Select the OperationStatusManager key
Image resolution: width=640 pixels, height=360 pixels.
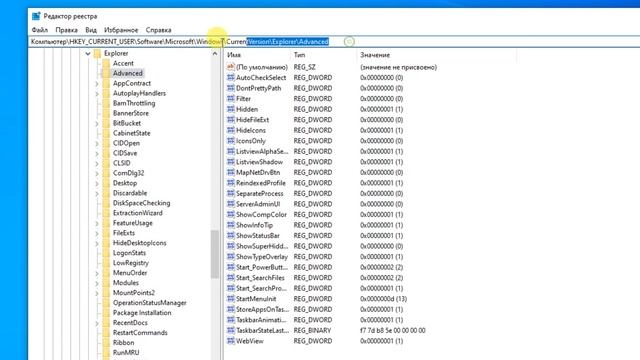[149, 303]
